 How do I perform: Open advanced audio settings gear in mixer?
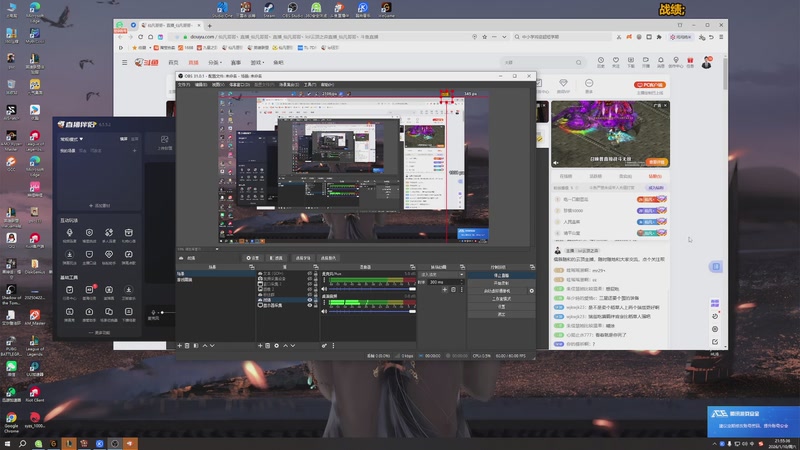[325, 345]
